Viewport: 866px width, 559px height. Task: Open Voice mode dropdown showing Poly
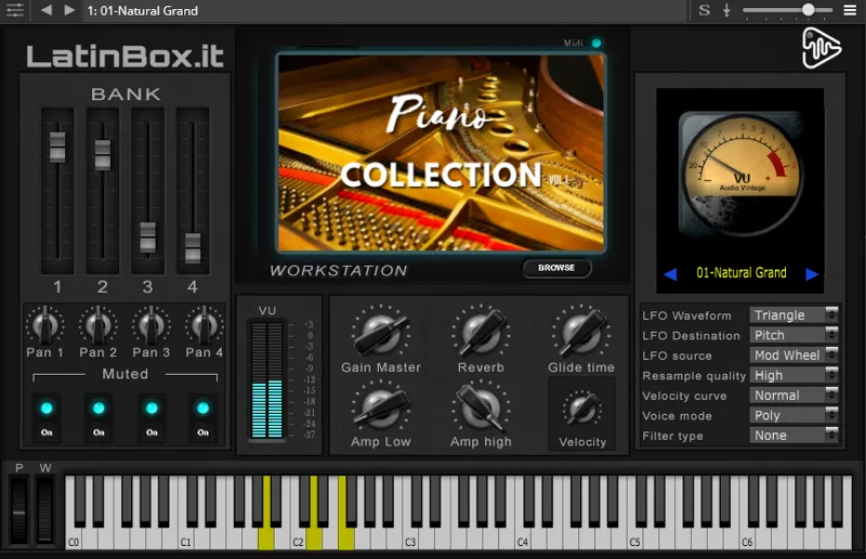tap(794, 415)
